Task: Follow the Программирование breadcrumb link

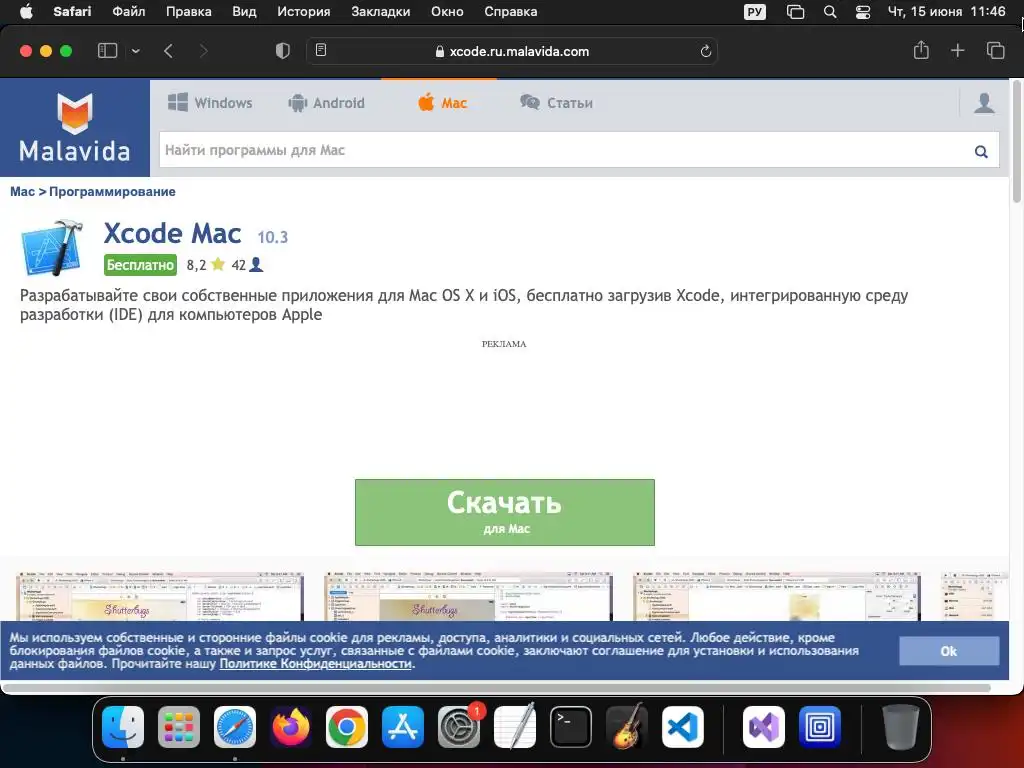Action: tap(112, 191)
